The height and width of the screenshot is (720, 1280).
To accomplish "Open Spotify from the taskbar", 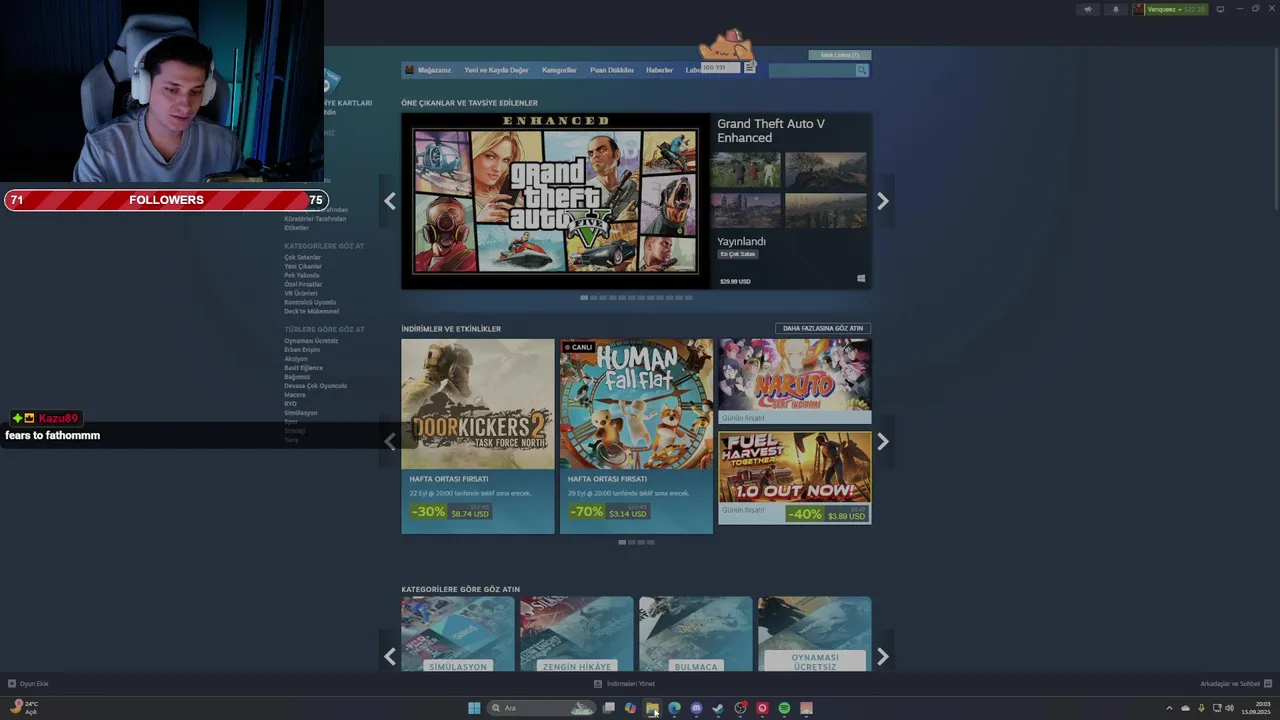I will tap(784, 708).
